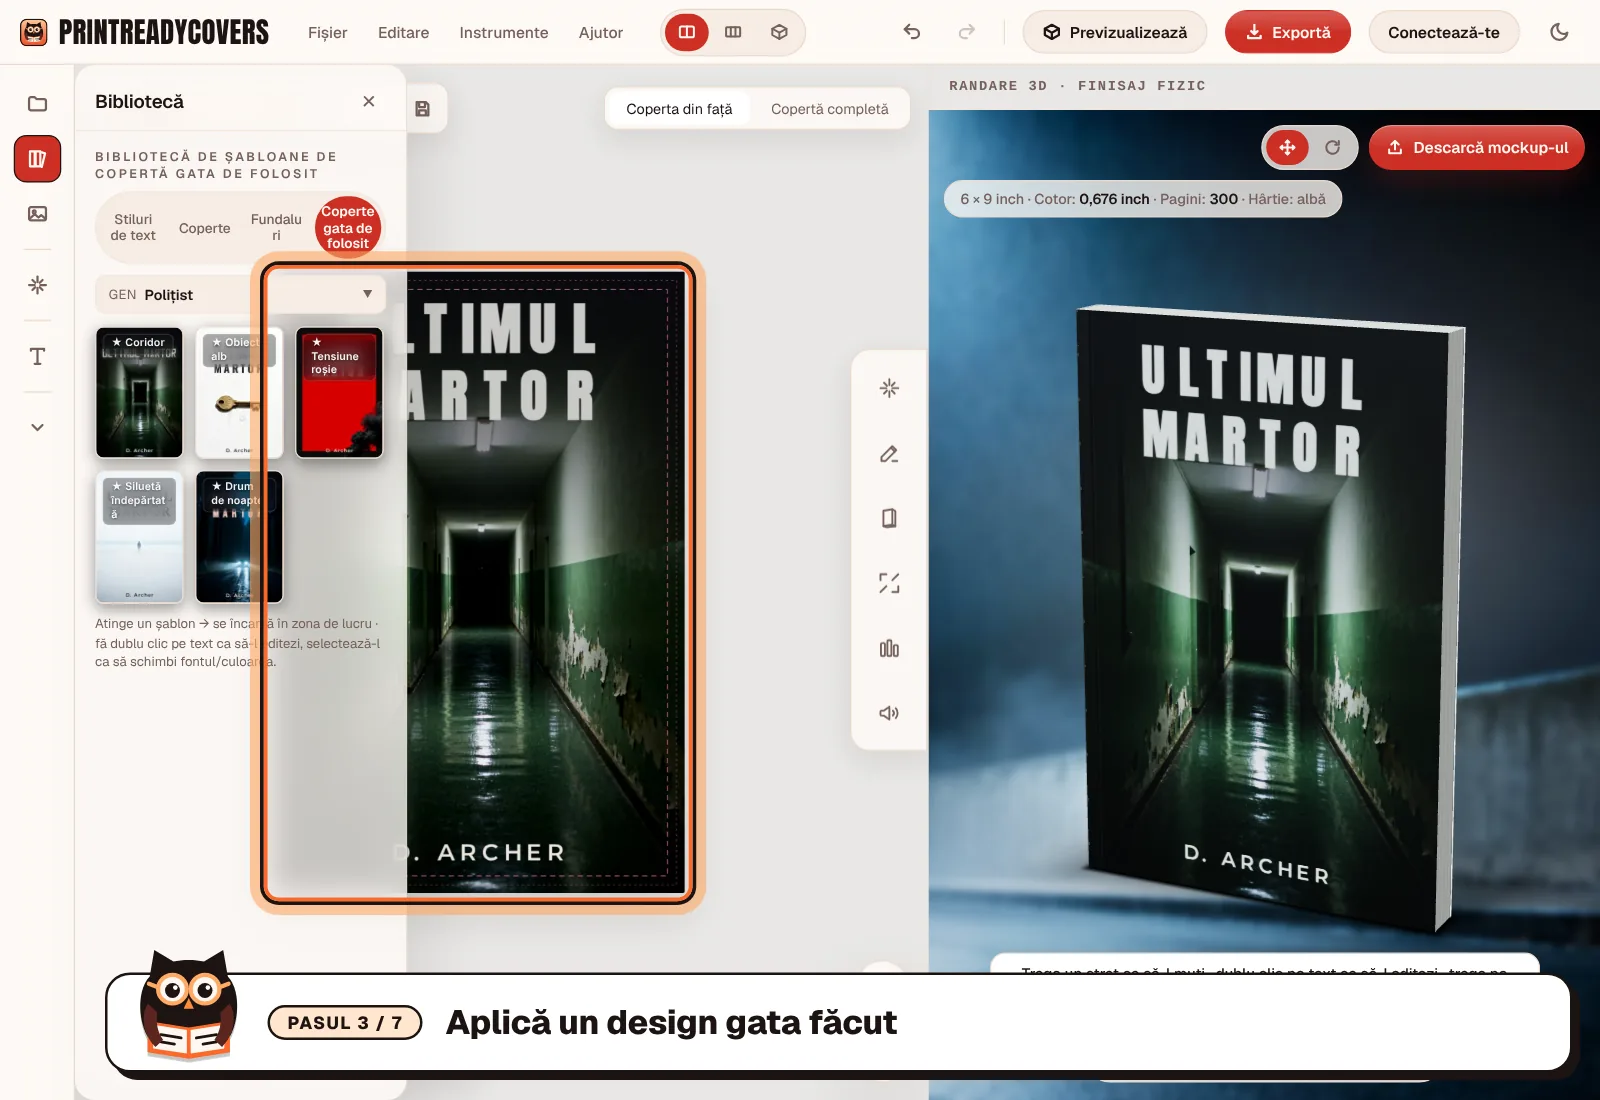Enable move mode in 3D render
1600x1100 pixels.
[1287, 148]
